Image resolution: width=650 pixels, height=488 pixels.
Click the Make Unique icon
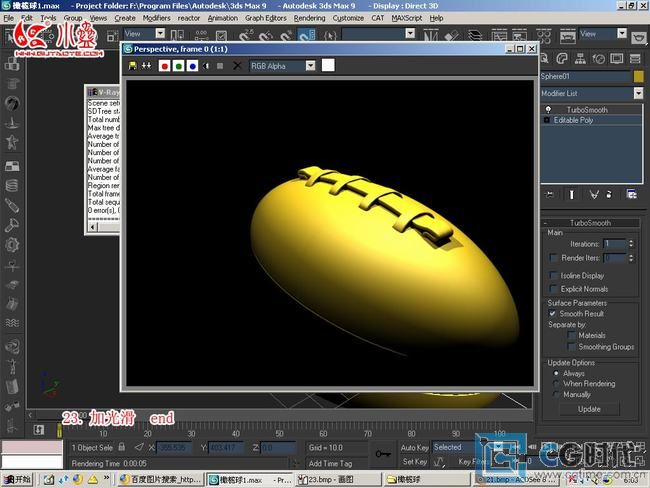[x=594, y=194]
